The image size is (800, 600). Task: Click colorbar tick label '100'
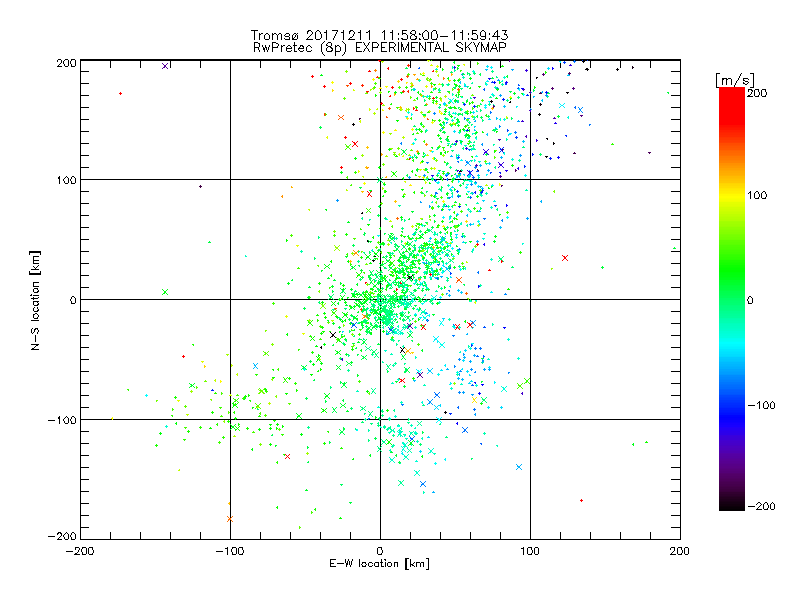757,195
